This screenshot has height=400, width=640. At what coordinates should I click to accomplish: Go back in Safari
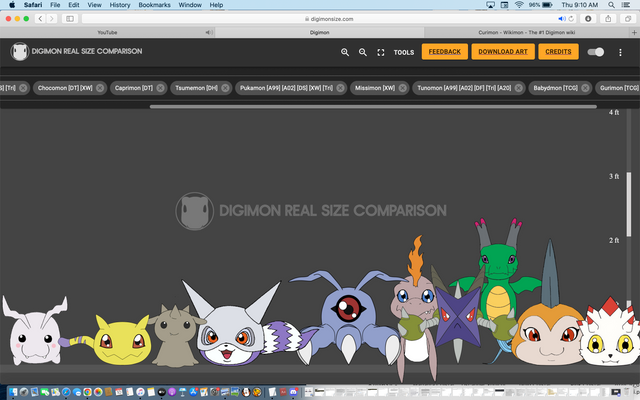click(40, 19)
